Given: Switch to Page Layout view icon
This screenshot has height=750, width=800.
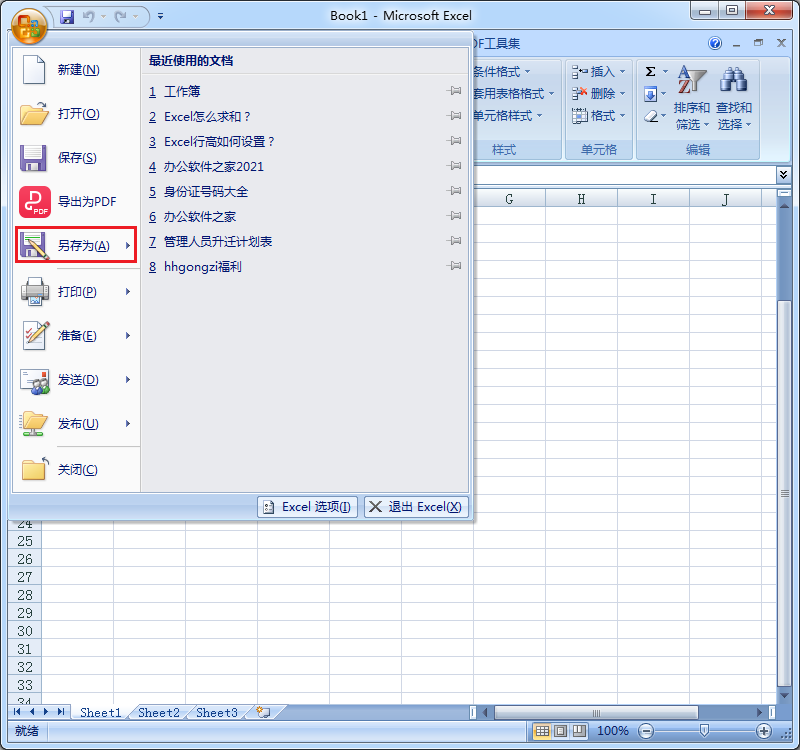Looking at the screenshot, I should [560, 732].
